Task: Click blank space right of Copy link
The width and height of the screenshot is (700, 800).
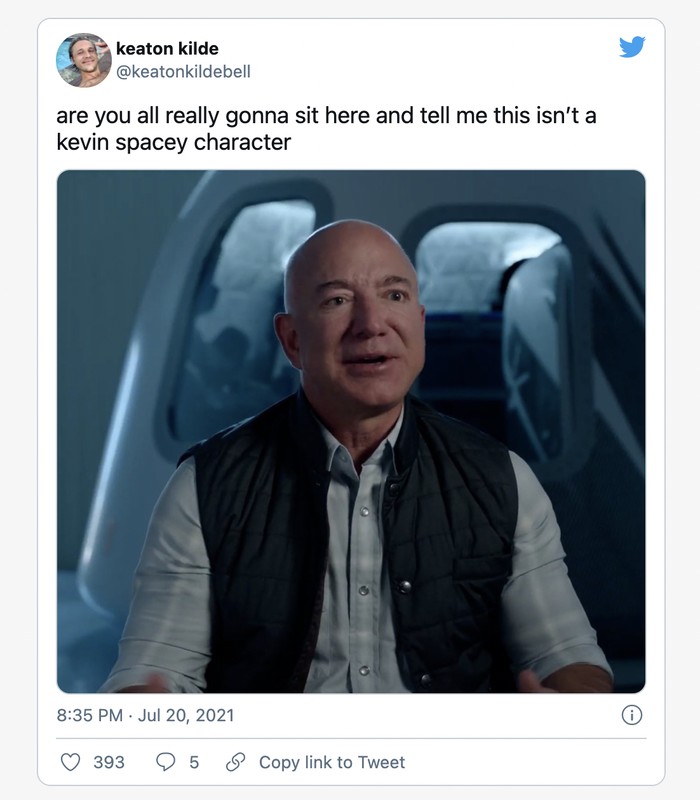Action: (526, 762)
